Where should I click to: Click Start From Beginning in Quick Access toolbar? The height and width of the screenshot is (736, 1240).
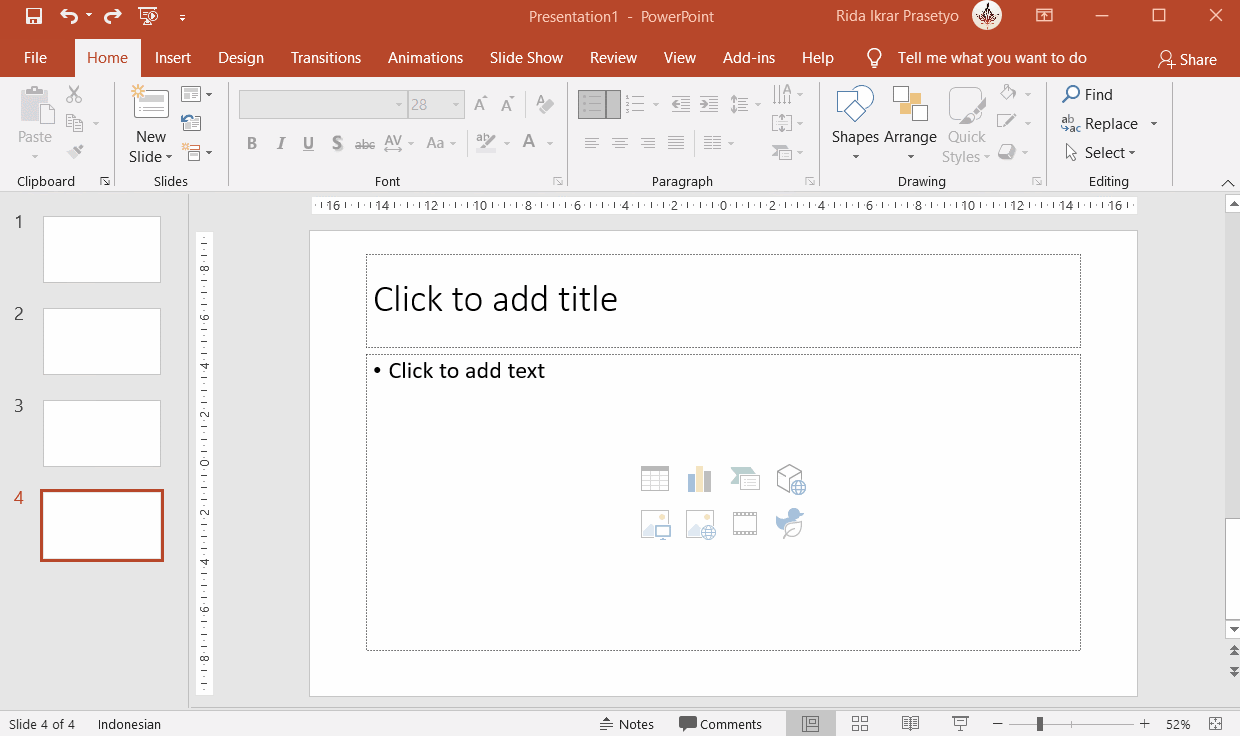coord(148,16)
